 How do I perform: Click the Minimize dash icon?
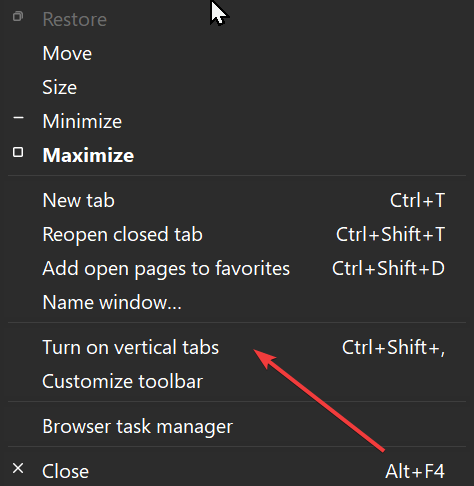click(x=18, y=118)
